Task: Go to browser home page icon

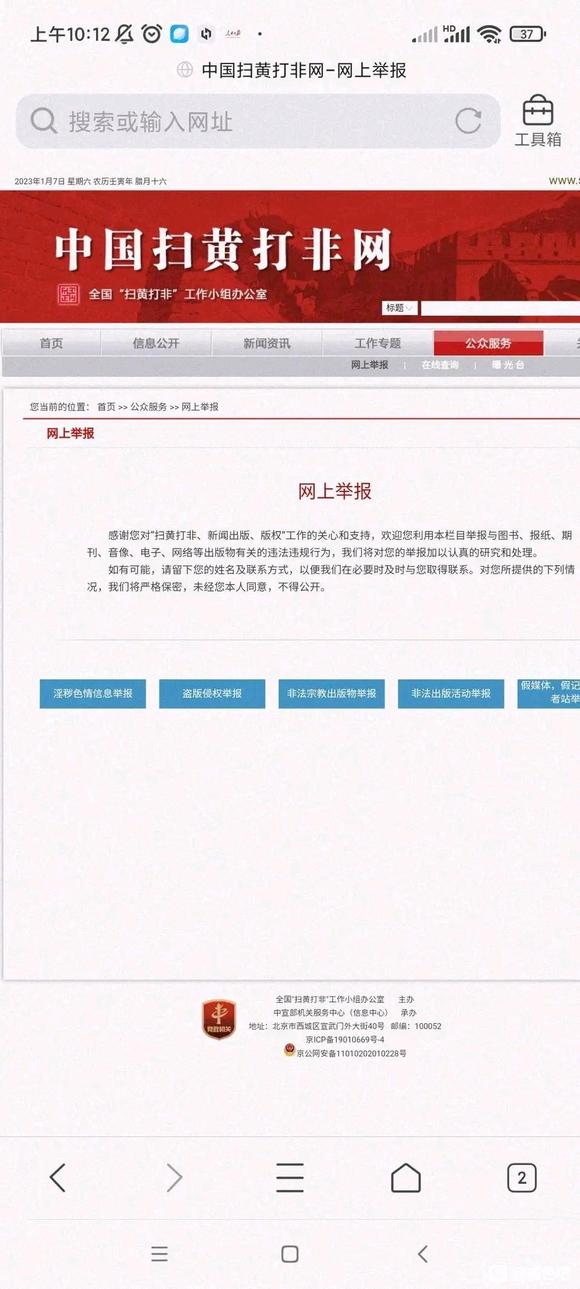Action: [405, 1177]
